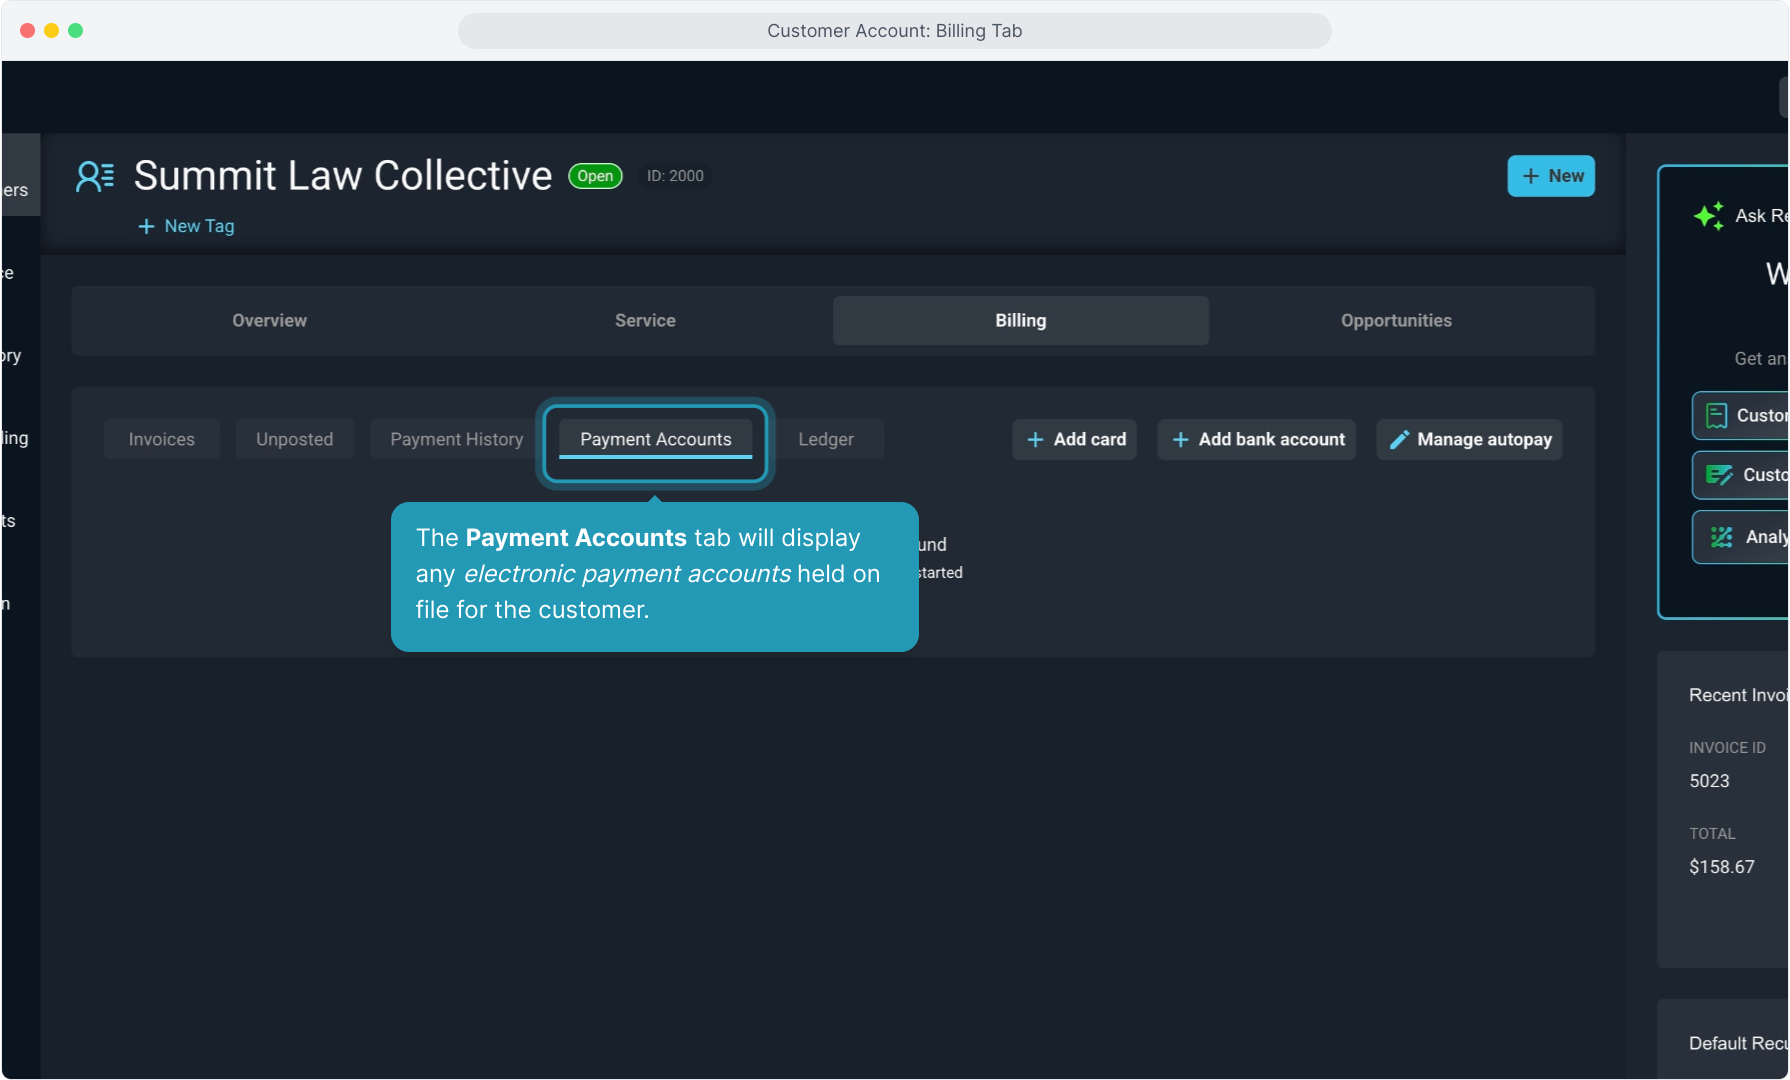Click the plus icon on Add card
The height and width of the screenshot is (1080, 1790).
click(1035, 440)
